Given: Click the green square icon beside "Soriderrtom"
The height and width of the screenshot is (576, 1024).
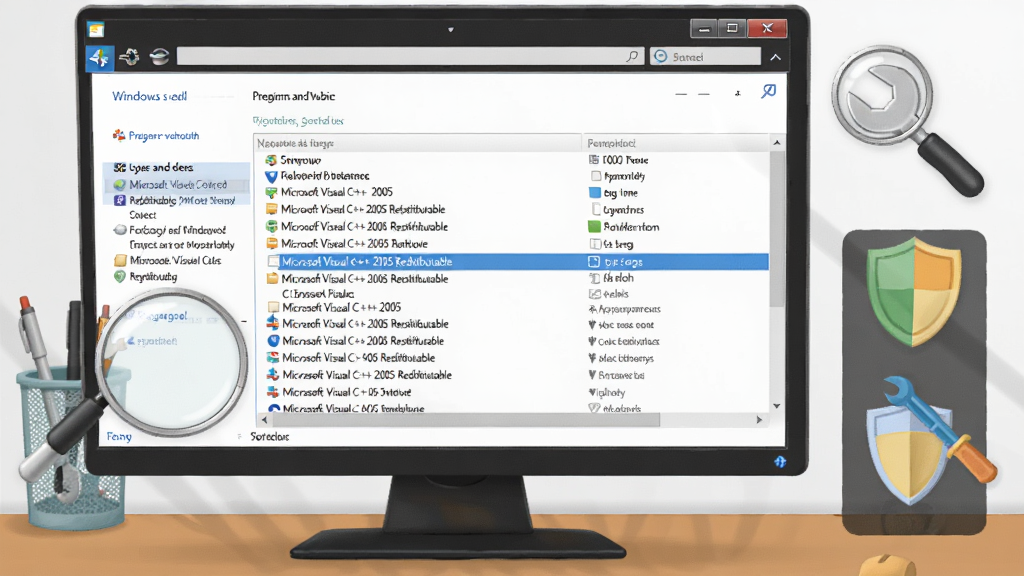Looking at the screenshot, I should click(594, 227).
